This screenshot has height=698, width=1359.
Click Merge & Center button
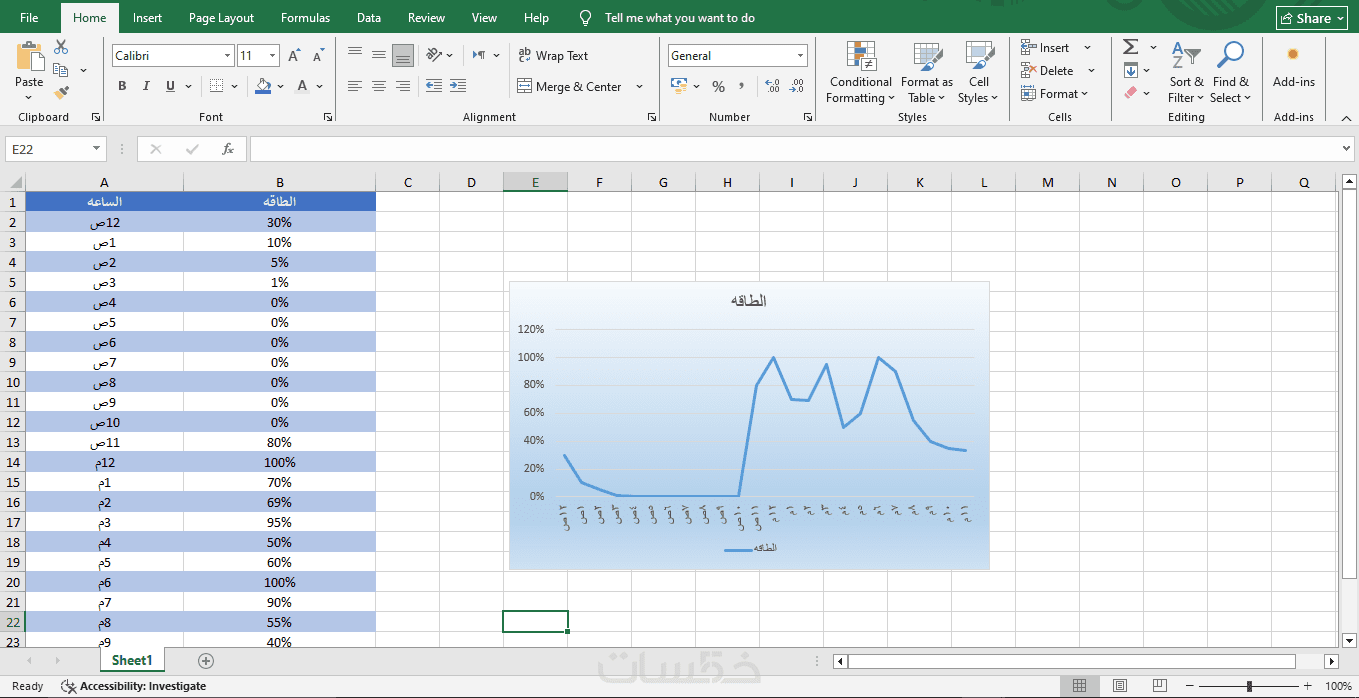[569, 87]
